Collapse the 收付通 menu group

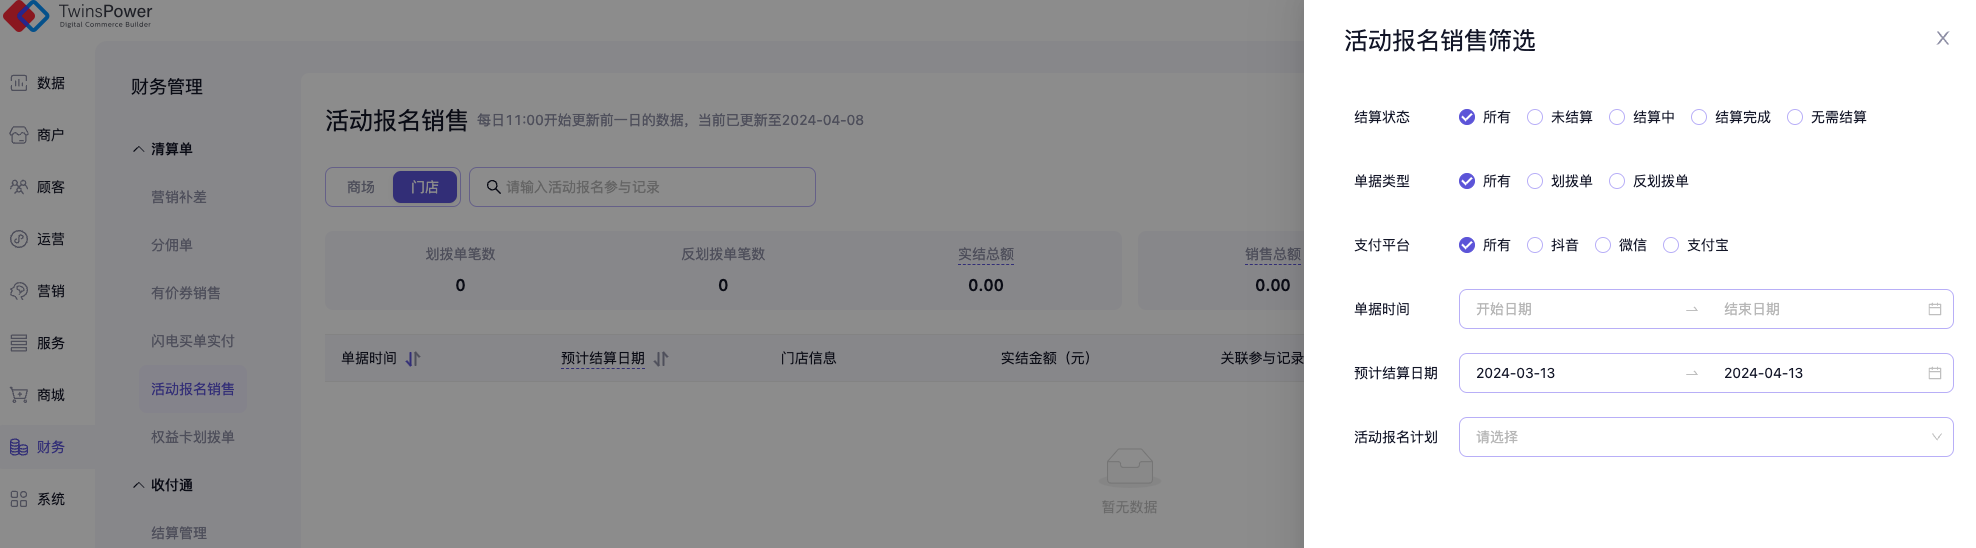139,485
